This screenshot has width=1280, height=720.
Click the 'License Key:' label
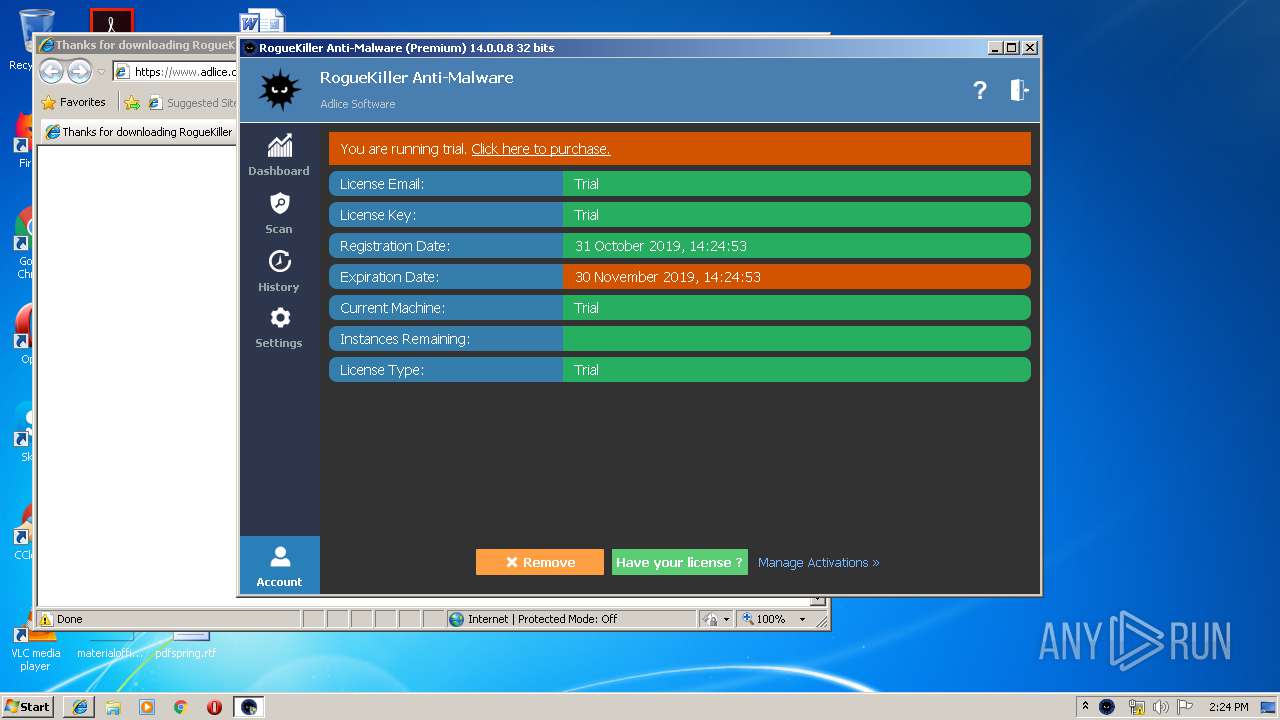tap(377, 215)
